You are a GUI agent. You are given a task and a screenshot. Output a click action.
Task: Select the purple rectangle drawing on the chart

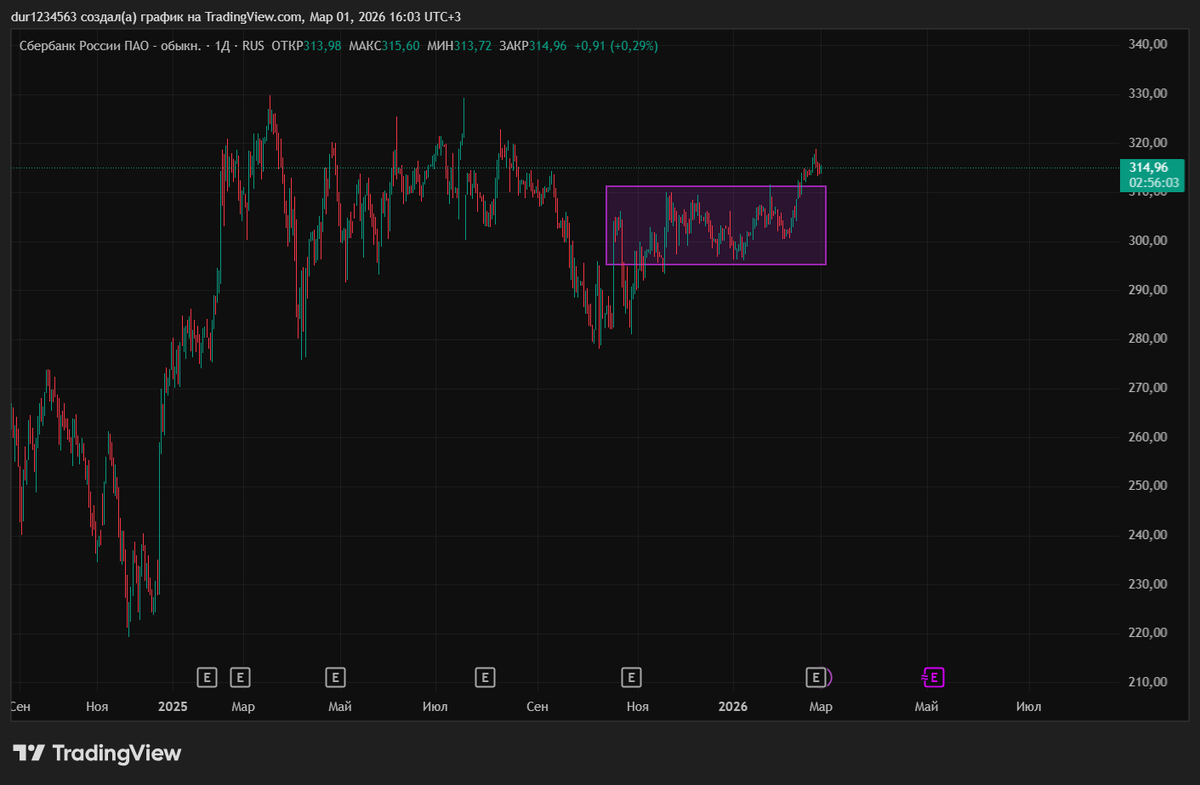[x=716, y=226]
